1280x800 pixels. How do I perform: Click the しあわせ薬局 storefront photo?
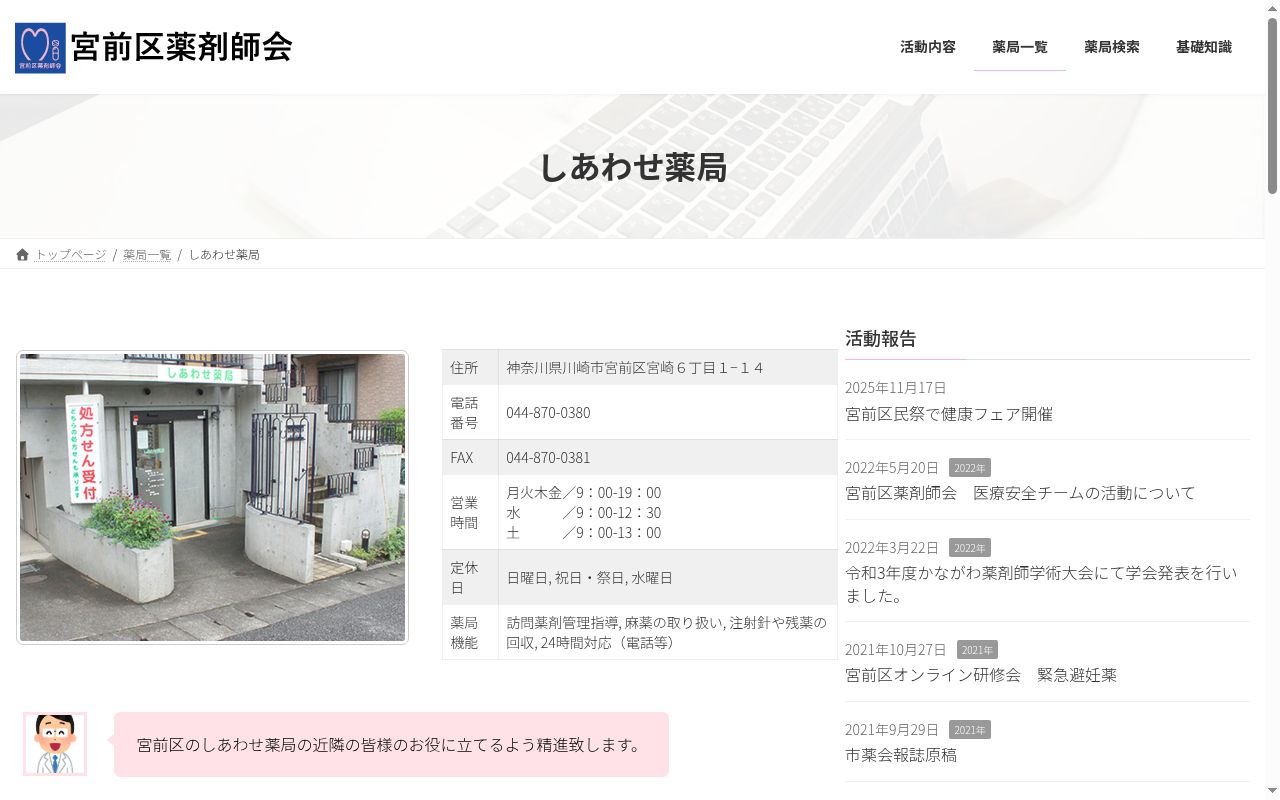coord(213,497)
